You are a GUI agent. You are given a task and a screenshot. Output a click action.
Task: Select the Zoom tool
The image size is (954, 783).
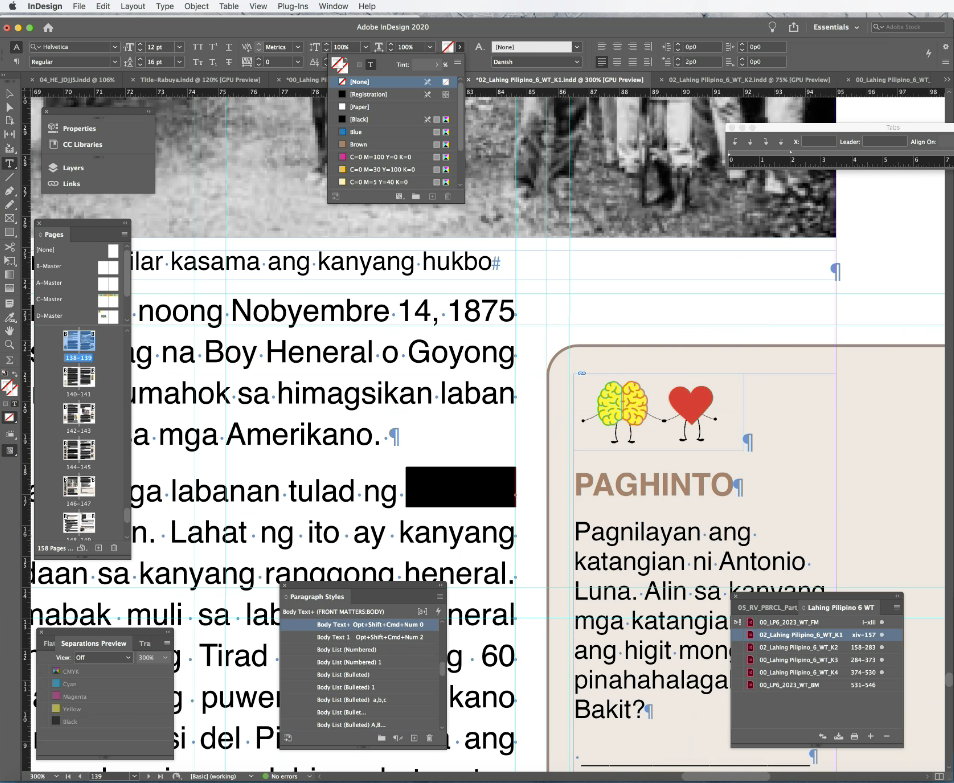(10, 345)
